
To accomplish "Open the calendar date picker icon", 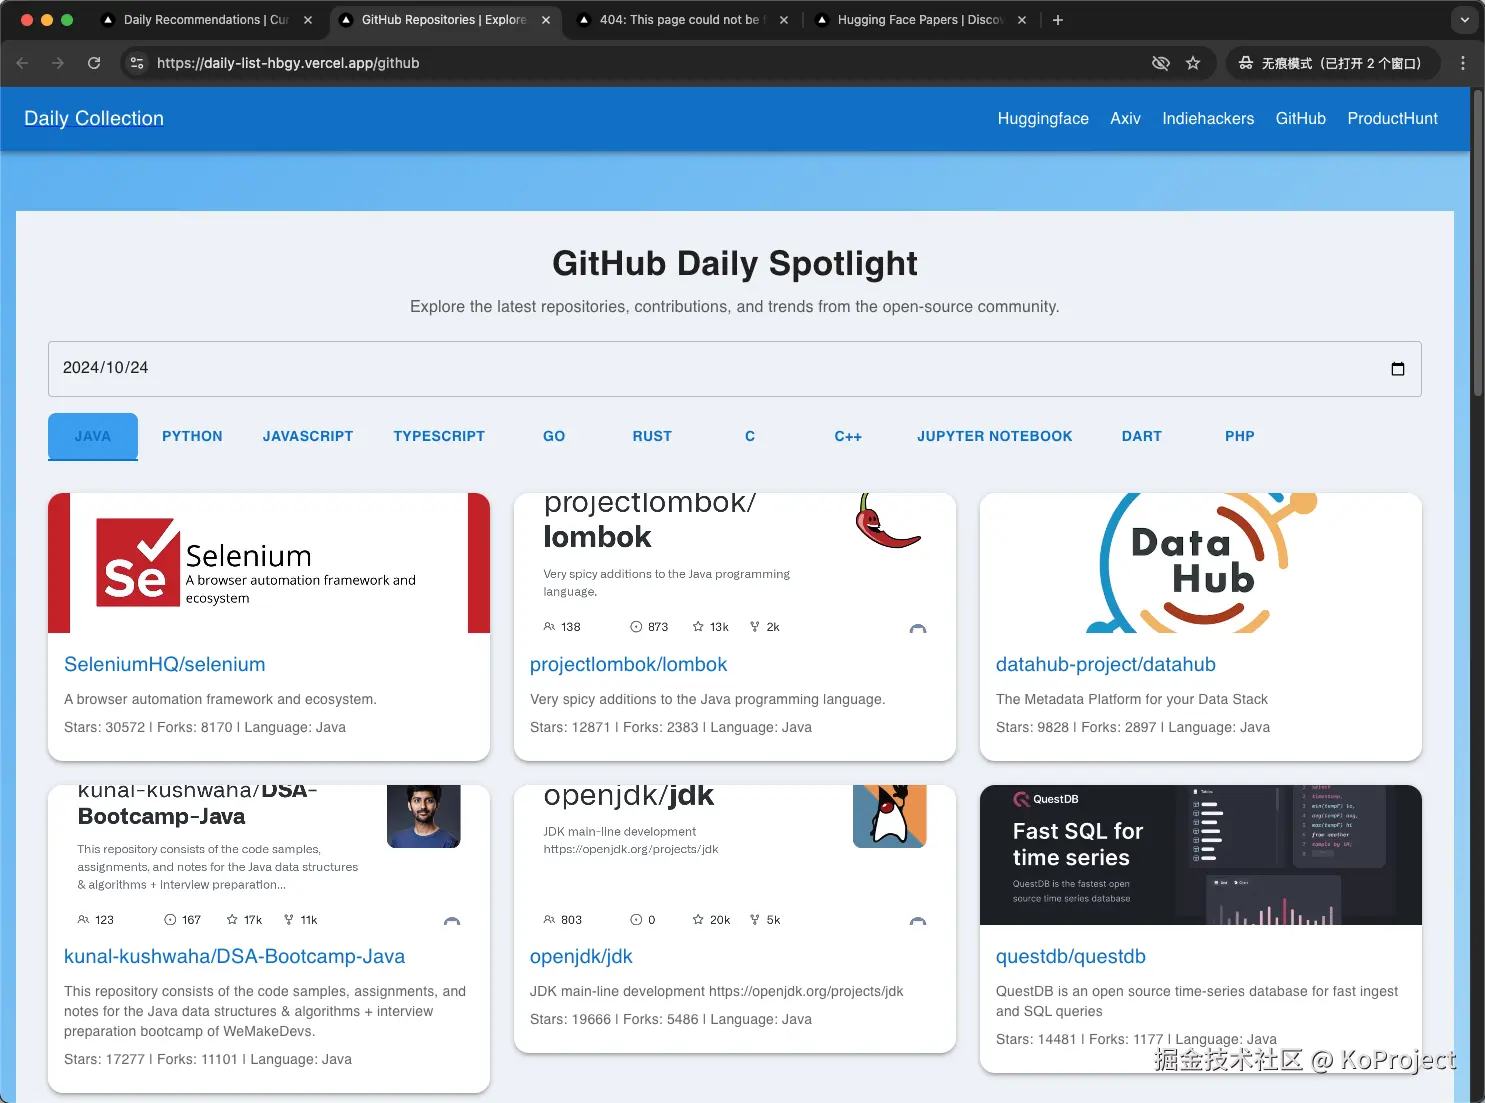I will point(1397,369).
